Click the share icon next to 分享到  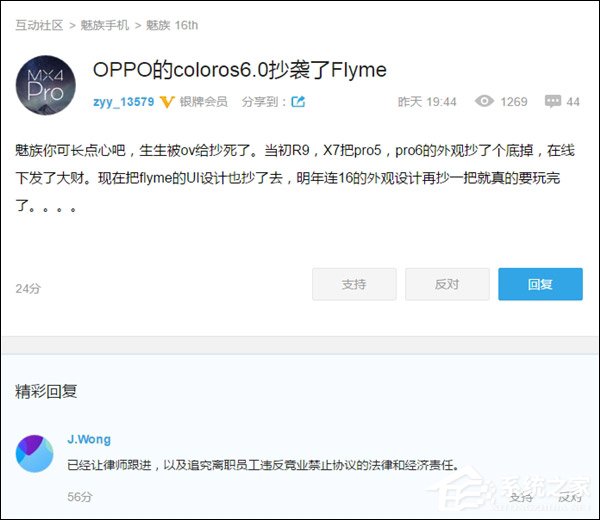298,102
